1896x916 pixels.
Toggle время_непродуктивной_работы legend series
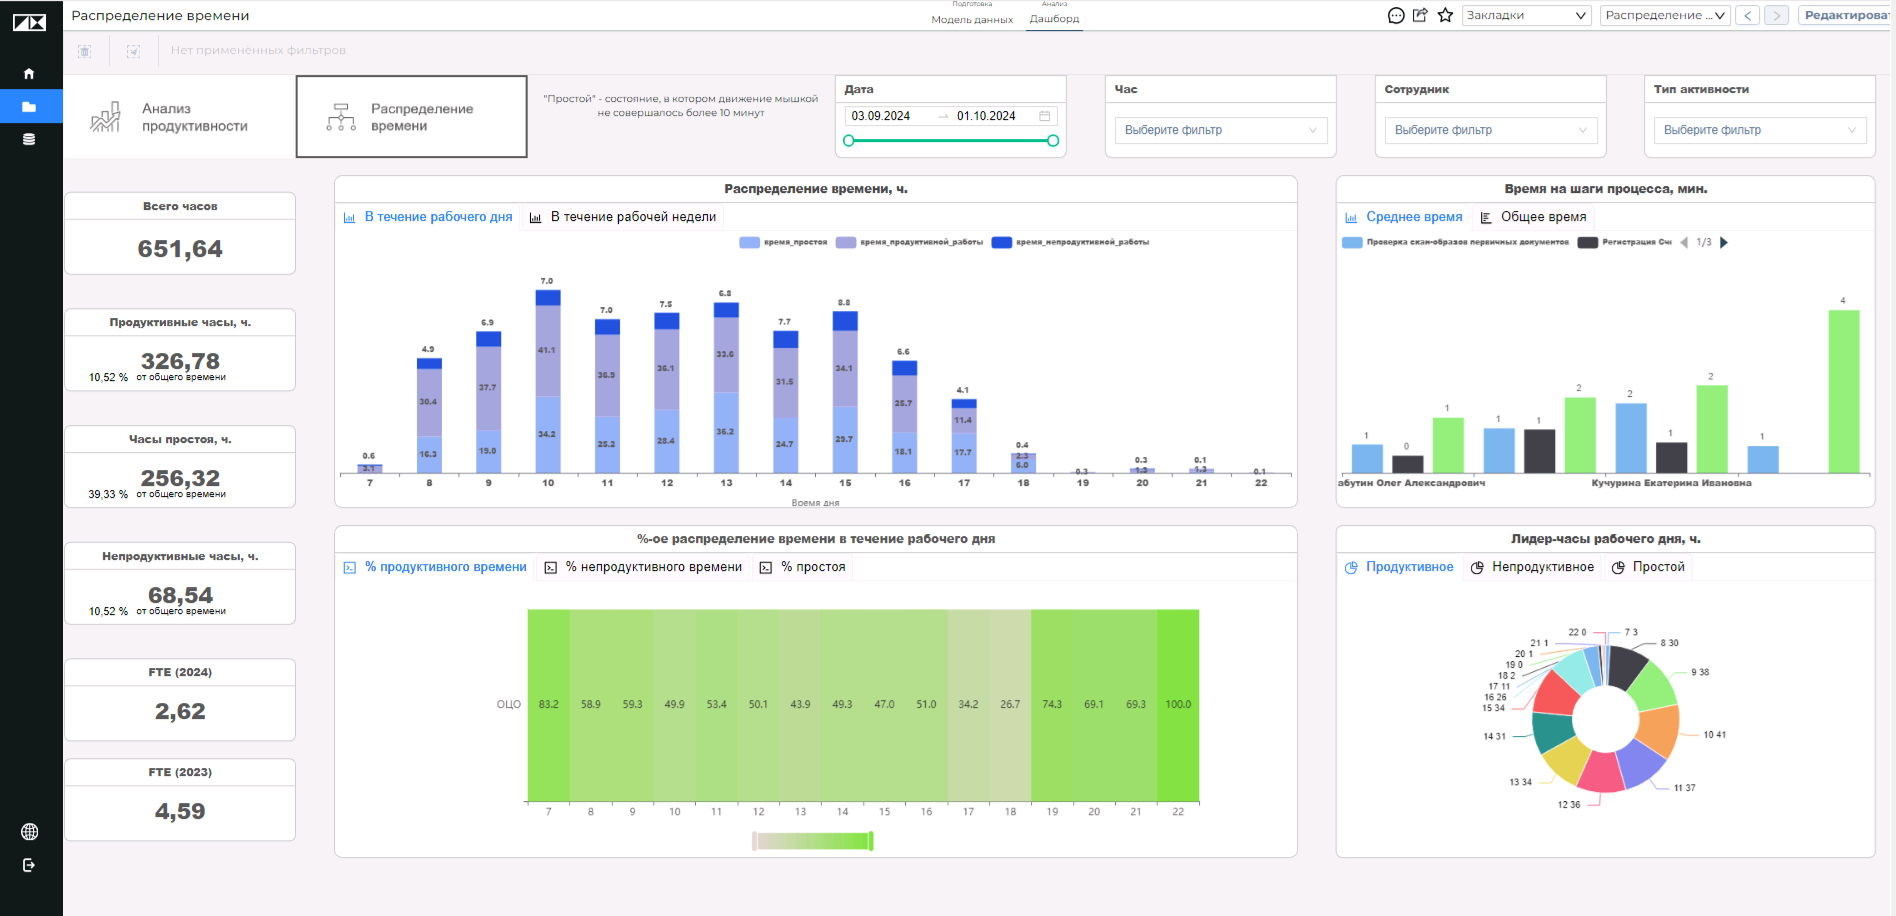[1070, 242]
